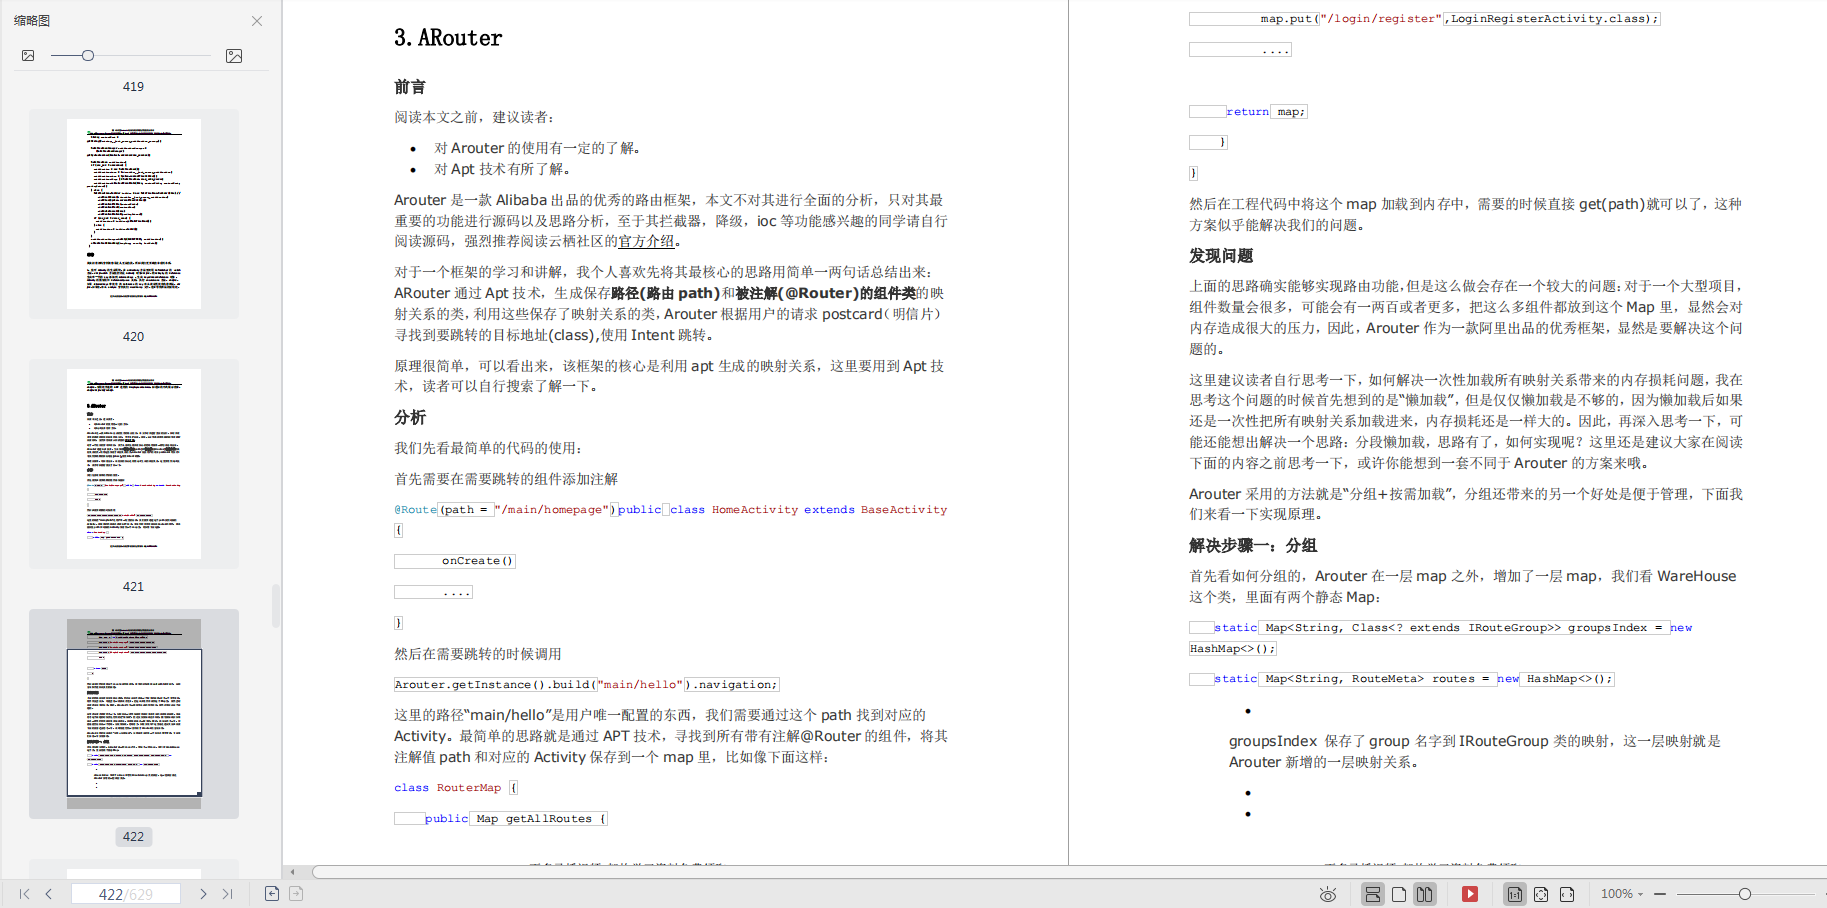Go to the next page

203,894
